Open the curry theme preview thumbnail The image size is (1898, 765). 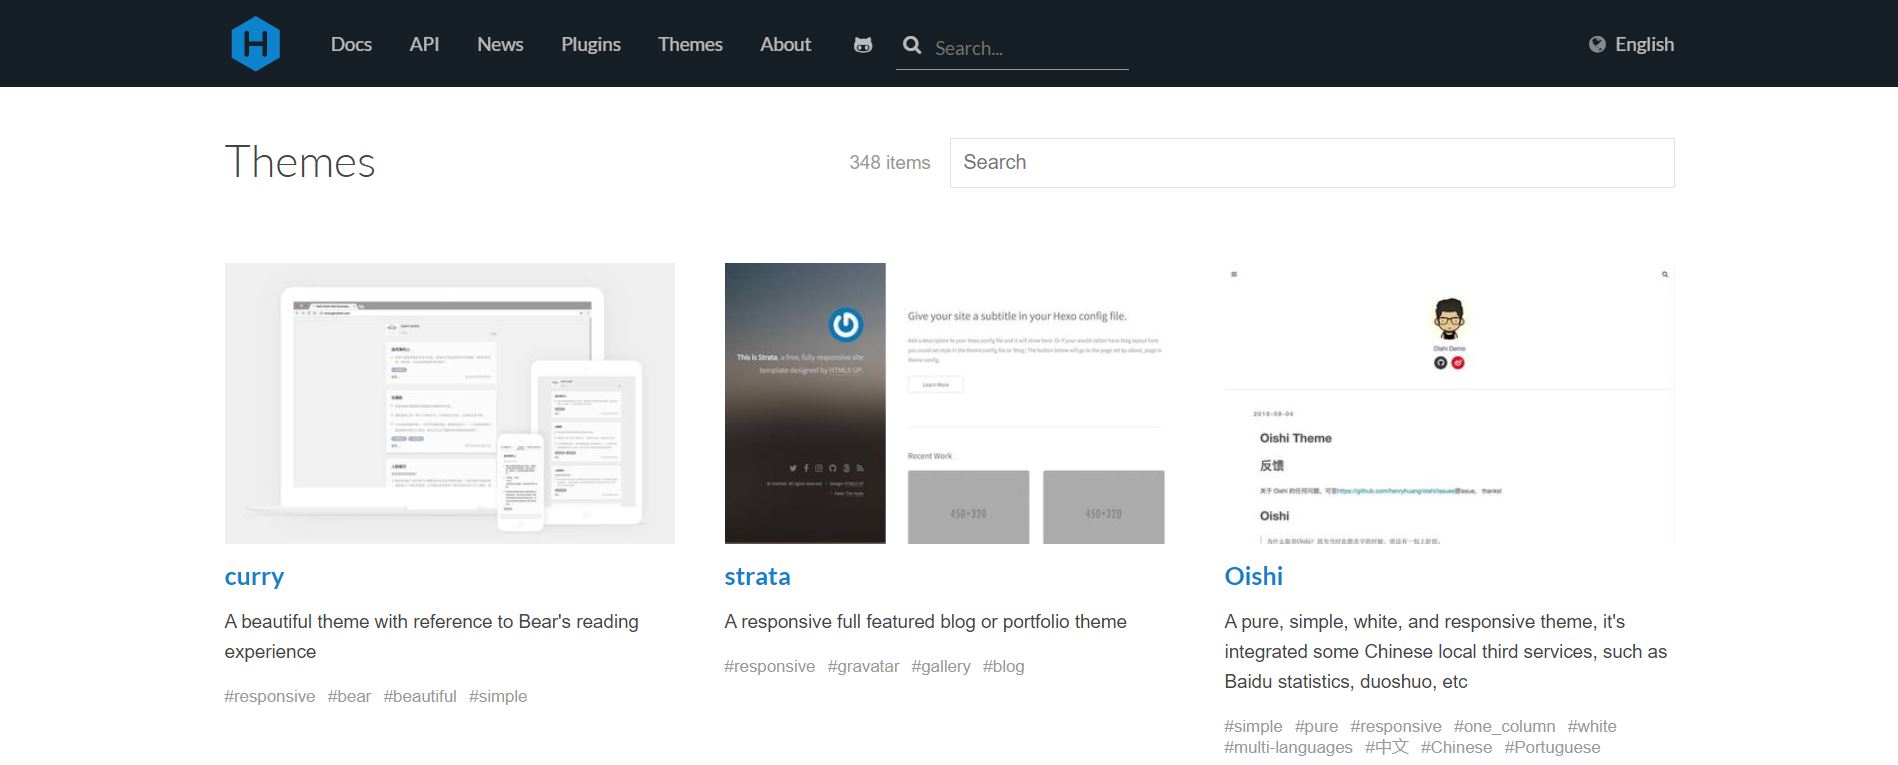point(449,403)
